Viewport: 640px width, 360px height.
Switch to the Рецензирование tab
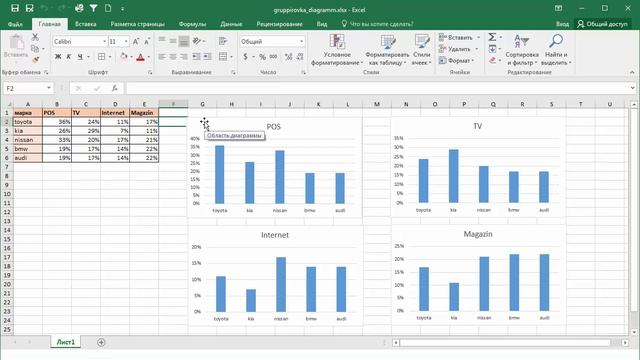click(x=279, y=24)
